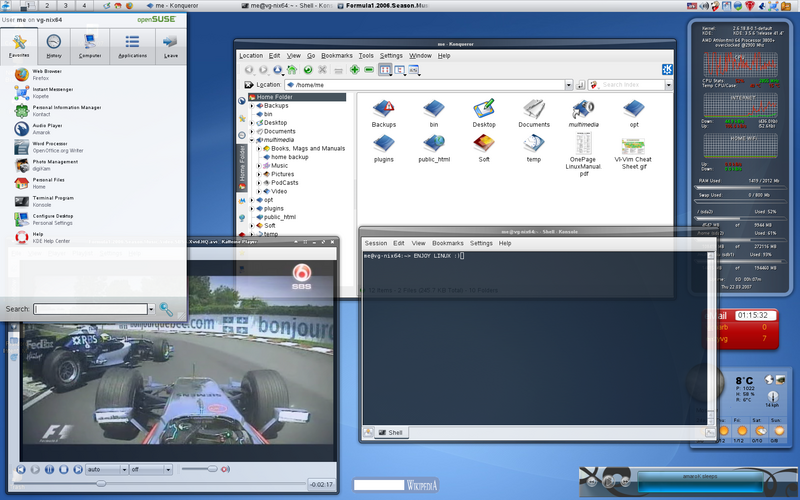This screenshot has width=800, height=500.
Task: Click the Shell tab in Konsole
Action: pos(389,433)
